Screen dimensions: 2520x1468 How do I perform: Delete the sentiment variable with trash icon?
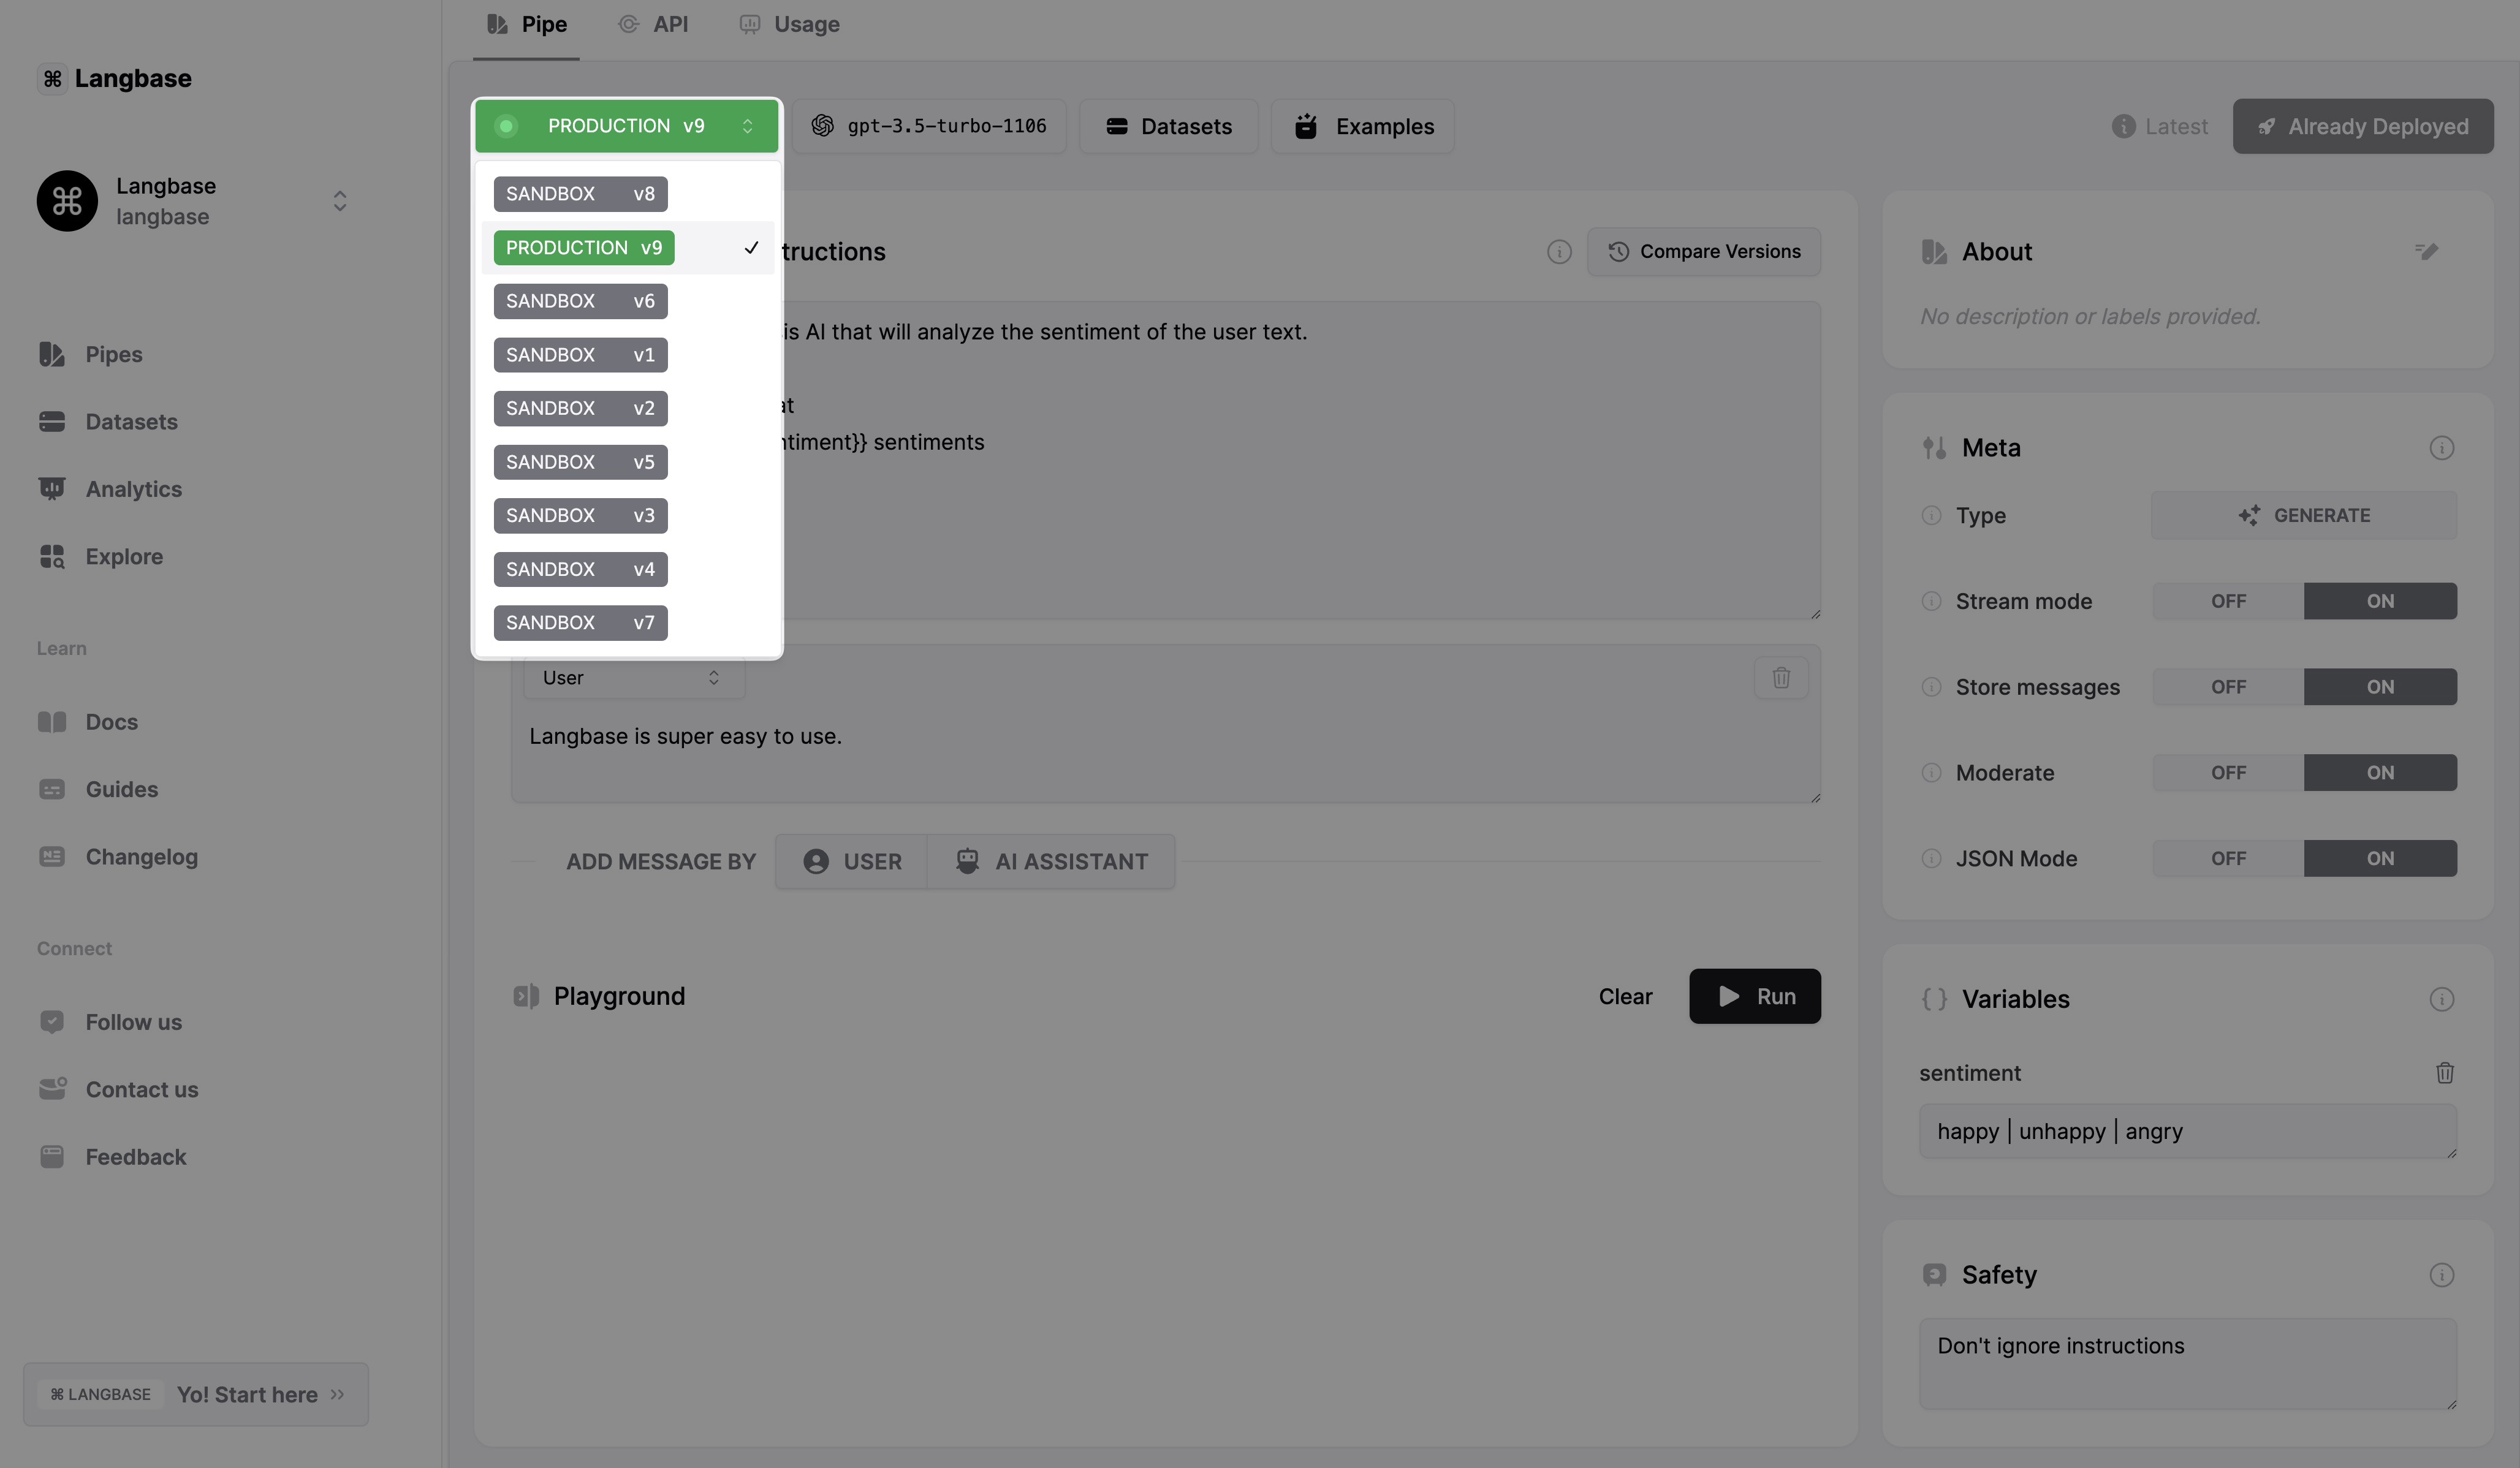point(2444,1073)
